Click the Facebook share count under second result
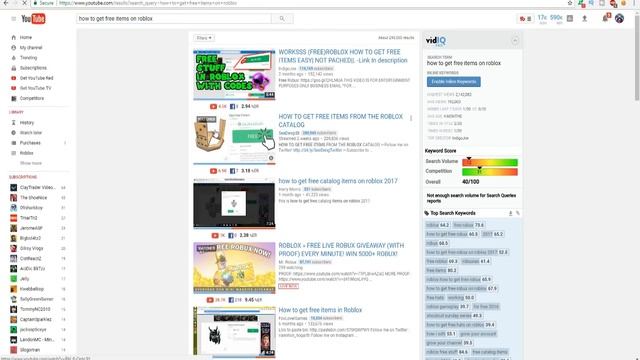Screen dimensions: 640x360 tap(234, 171)
